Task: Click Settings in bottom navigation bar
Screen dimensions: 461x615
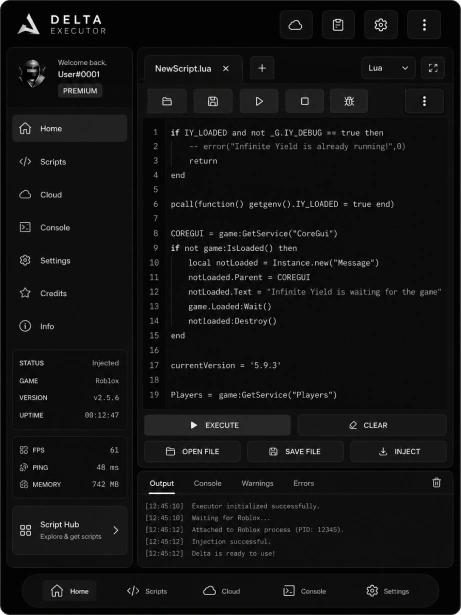Action: tap(388, 591)
